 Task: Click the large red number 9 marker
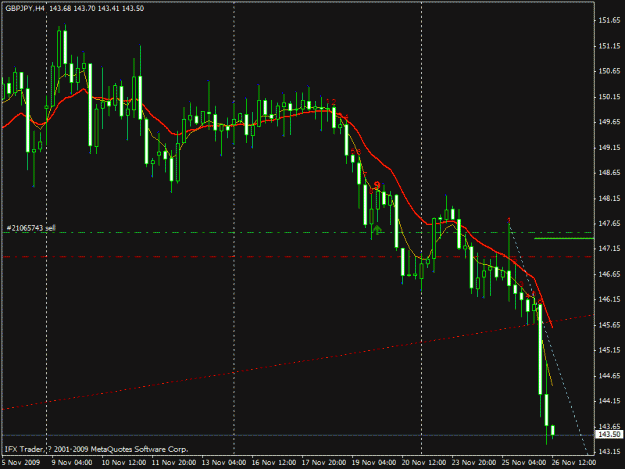click(x=377, y=185)
